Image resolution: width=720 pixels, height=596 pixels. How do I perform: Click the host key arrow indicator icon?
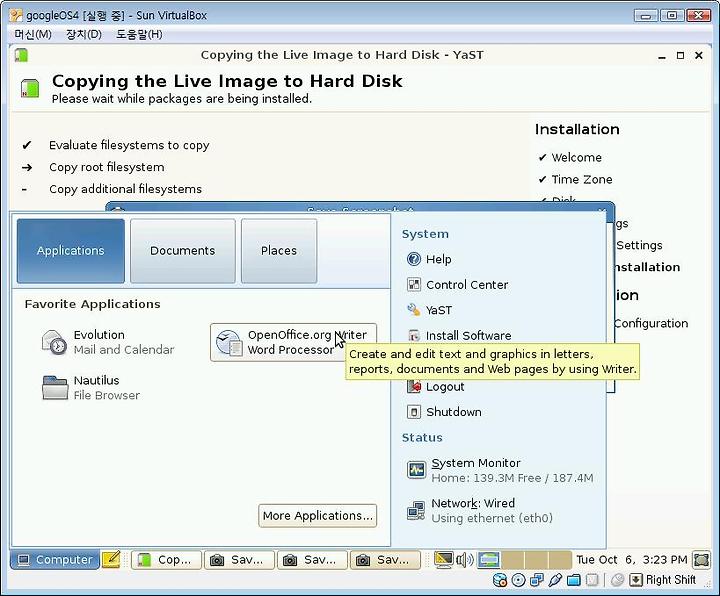tap(636, 580)
